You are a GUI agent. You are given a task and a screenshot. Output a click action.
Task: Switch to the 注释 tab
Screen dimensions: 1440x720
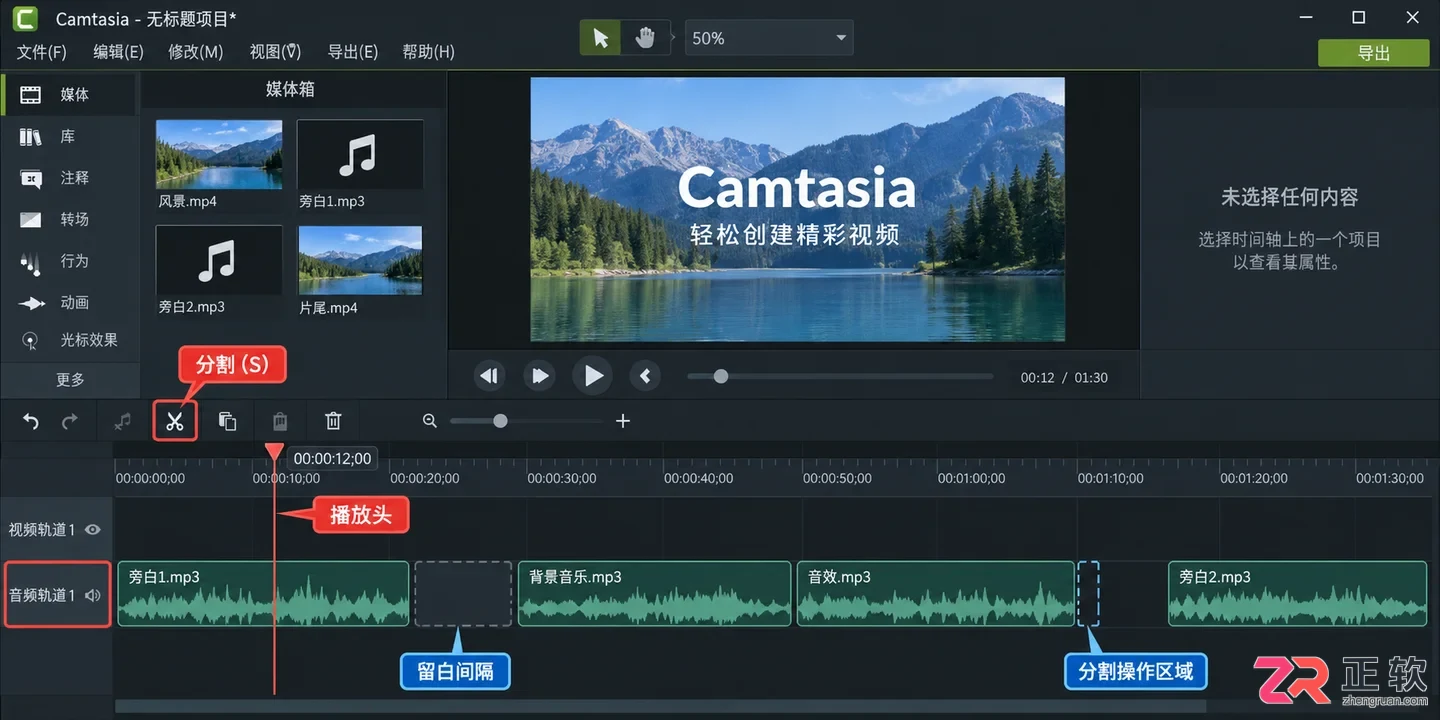coord(70,178)
